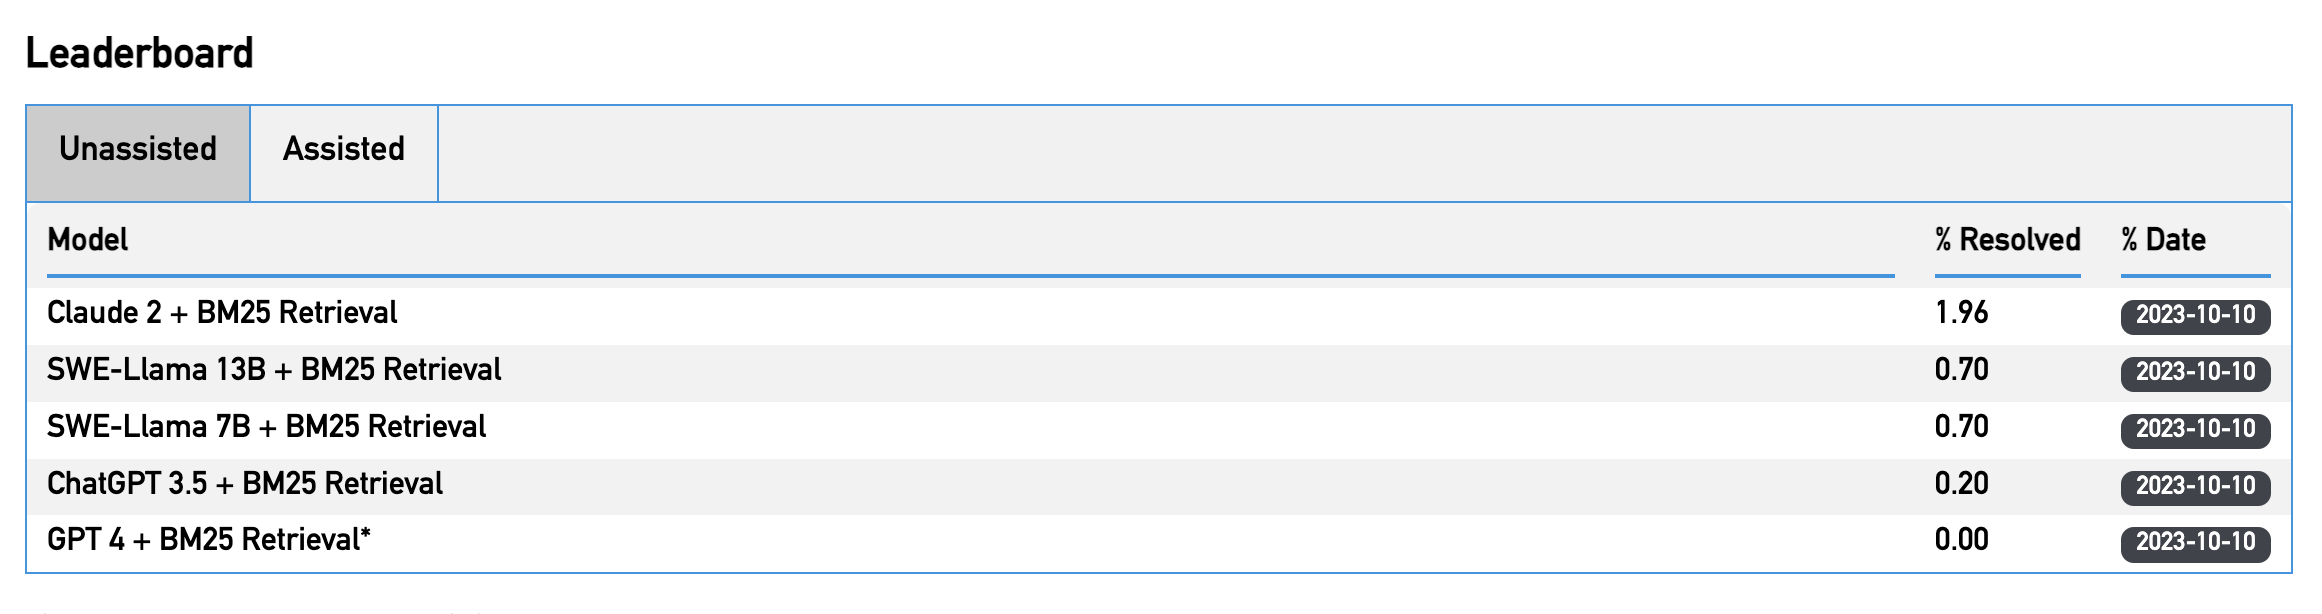
Task: Choose the ChatGPT 3.5 + BM25 Retrieval row
Action: pyautogui.click(x=245, y=484)
